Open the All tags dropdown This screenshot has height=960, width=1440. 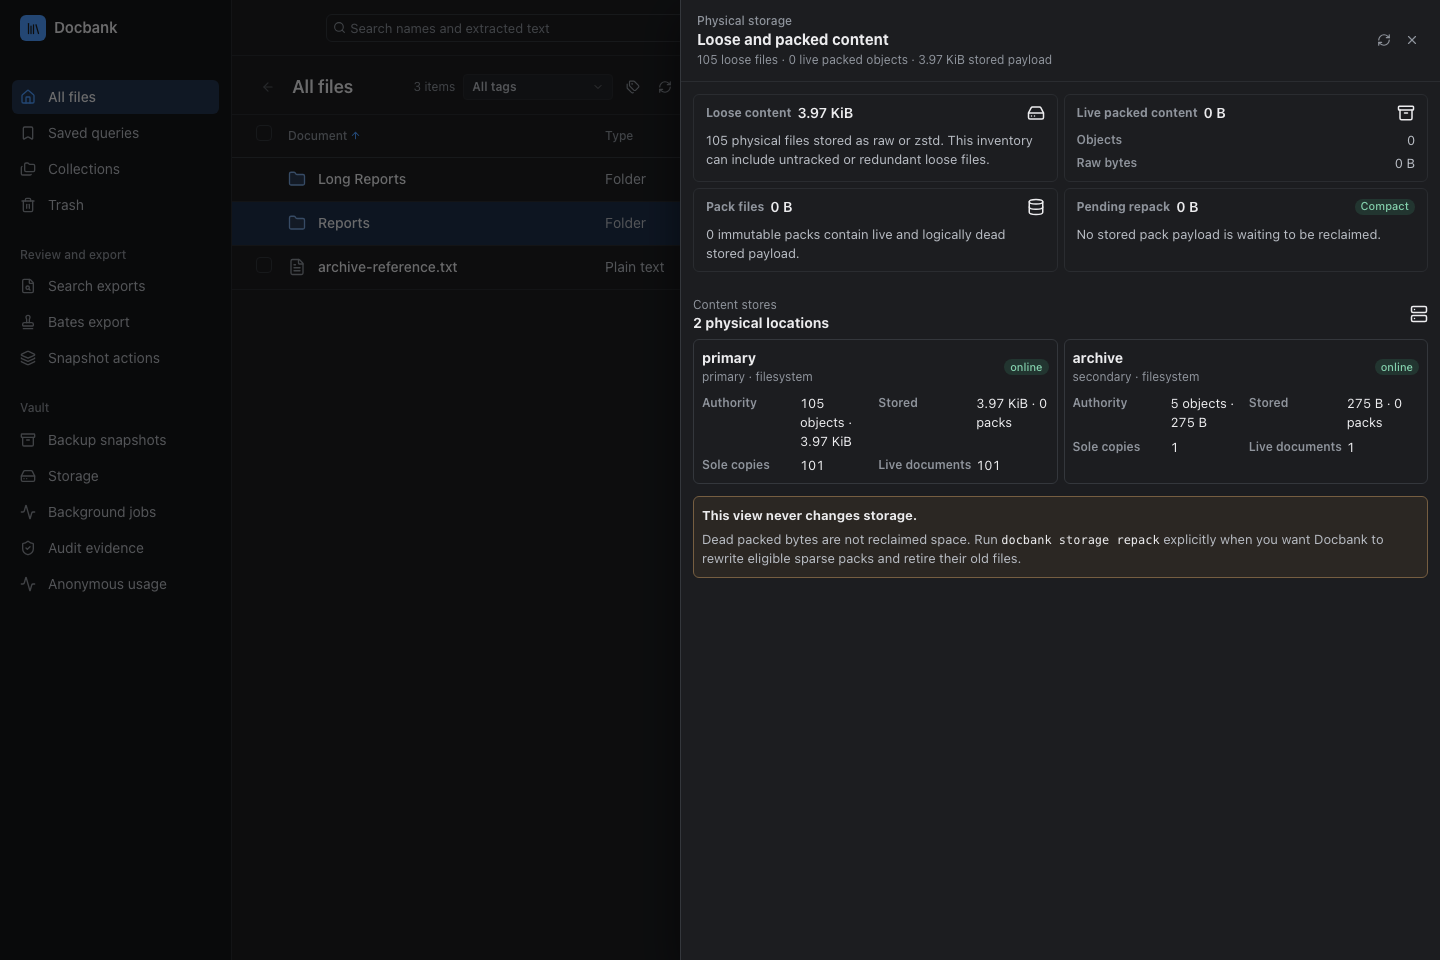(538, 87)
